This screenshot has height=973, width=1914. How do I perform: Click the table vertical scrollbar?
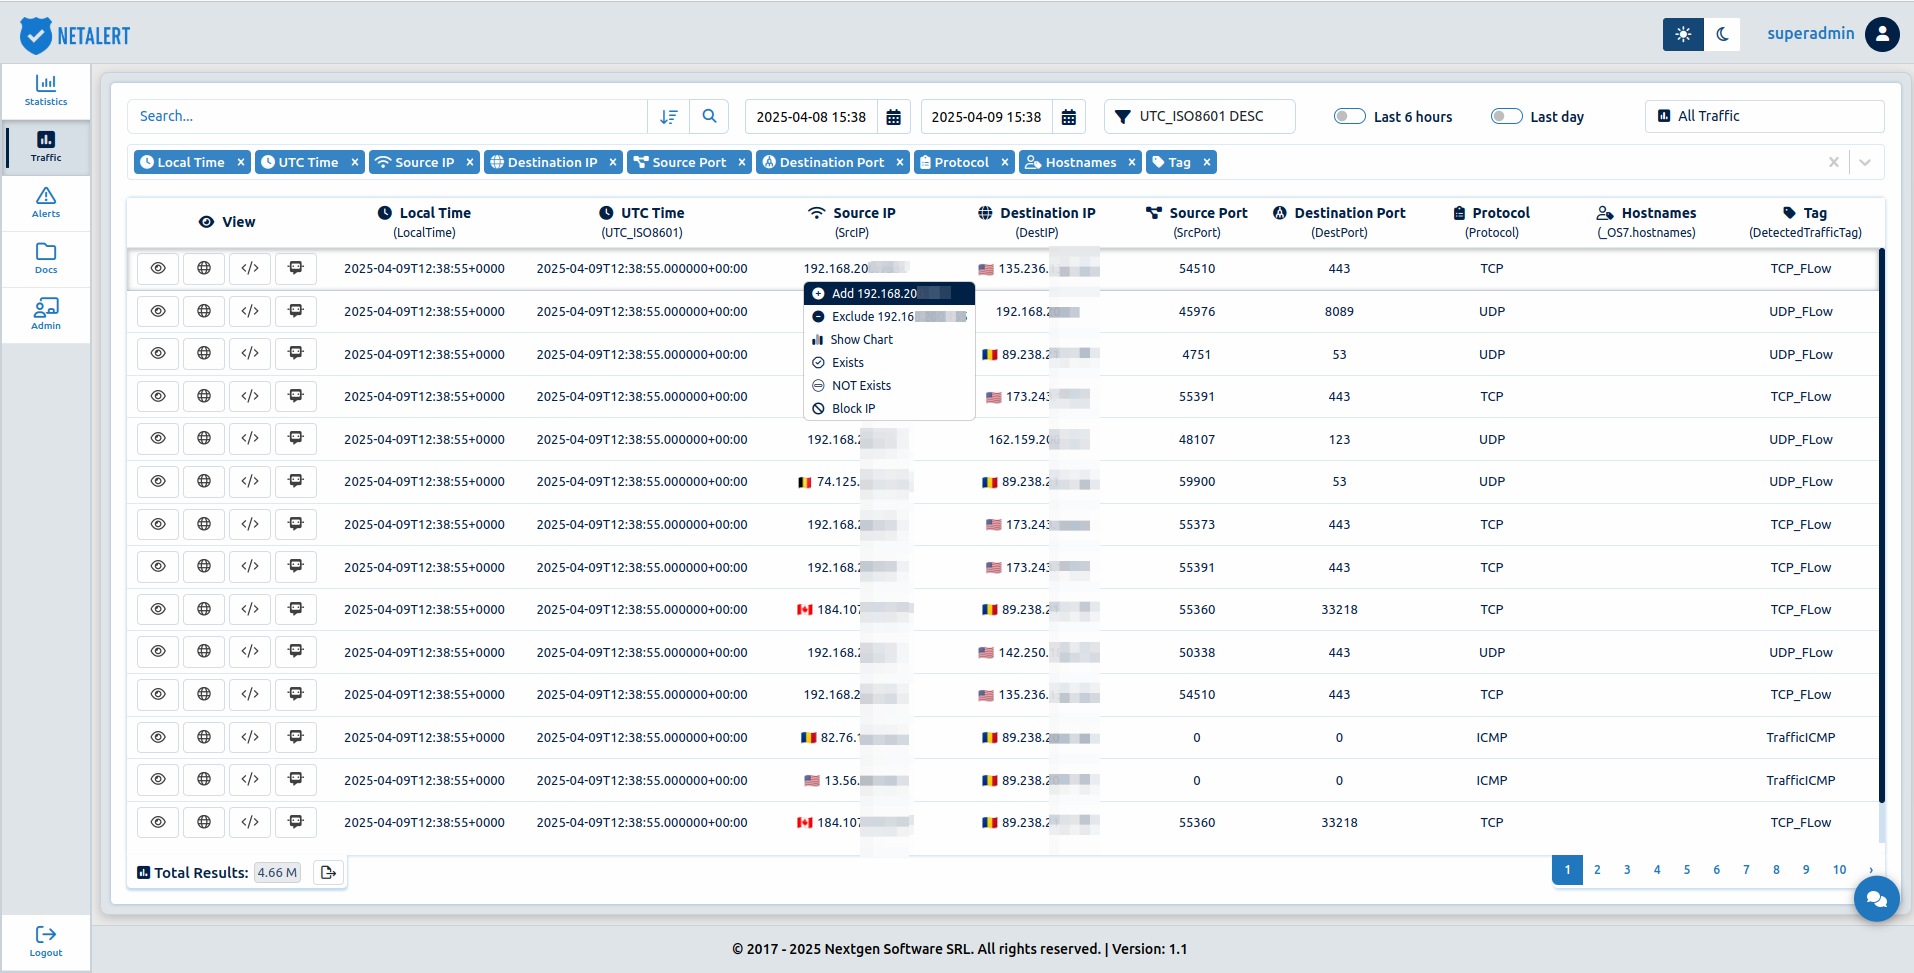click(1882, 525)
